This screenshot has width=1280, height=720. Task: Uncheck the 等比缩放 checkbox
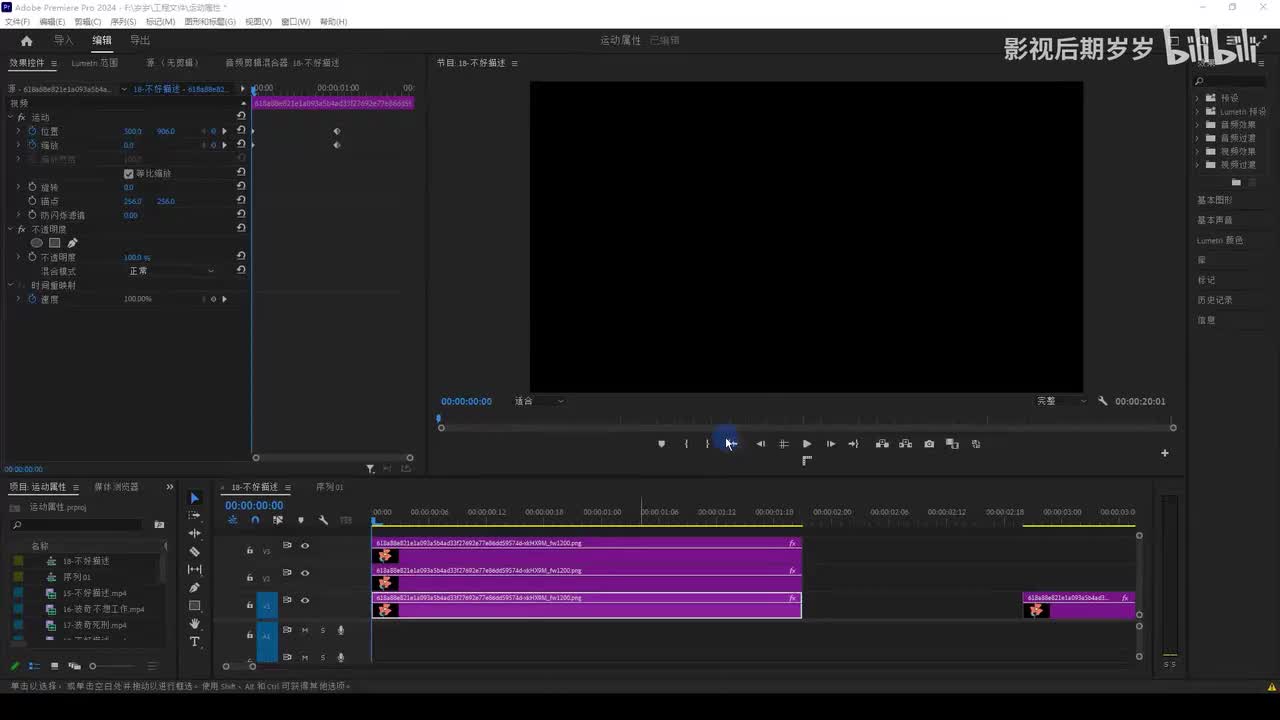pos(128,174)
